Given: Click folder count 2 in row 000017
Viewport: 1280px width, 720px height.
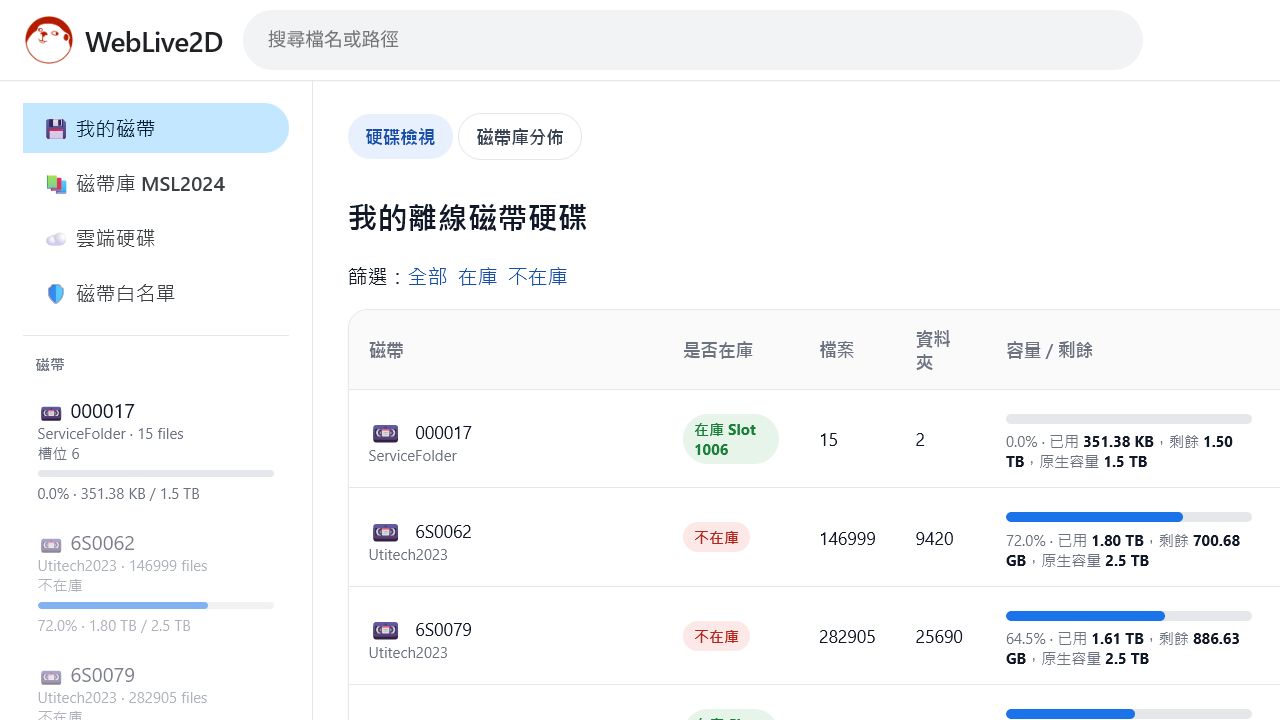Looking at the screenshot, I should 920,440.
